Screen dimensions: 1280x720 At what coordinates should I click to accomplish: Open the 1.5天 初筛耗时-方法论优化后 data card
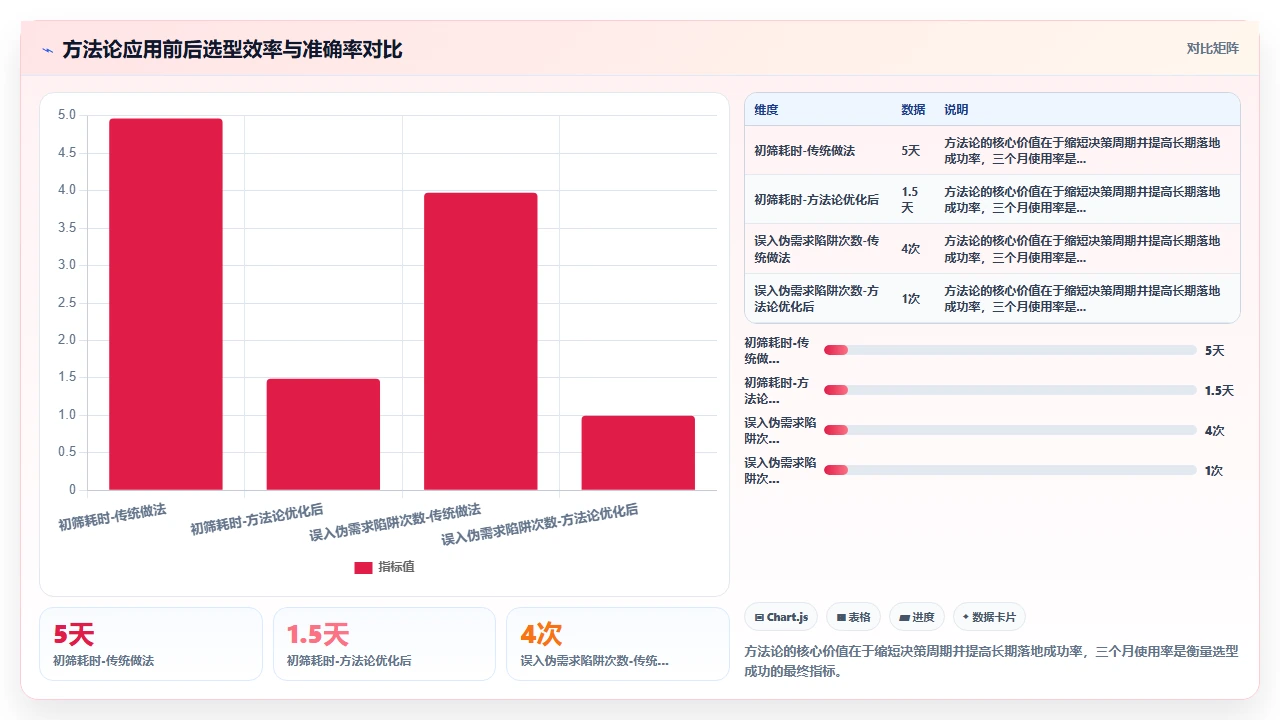pos(384,644)
